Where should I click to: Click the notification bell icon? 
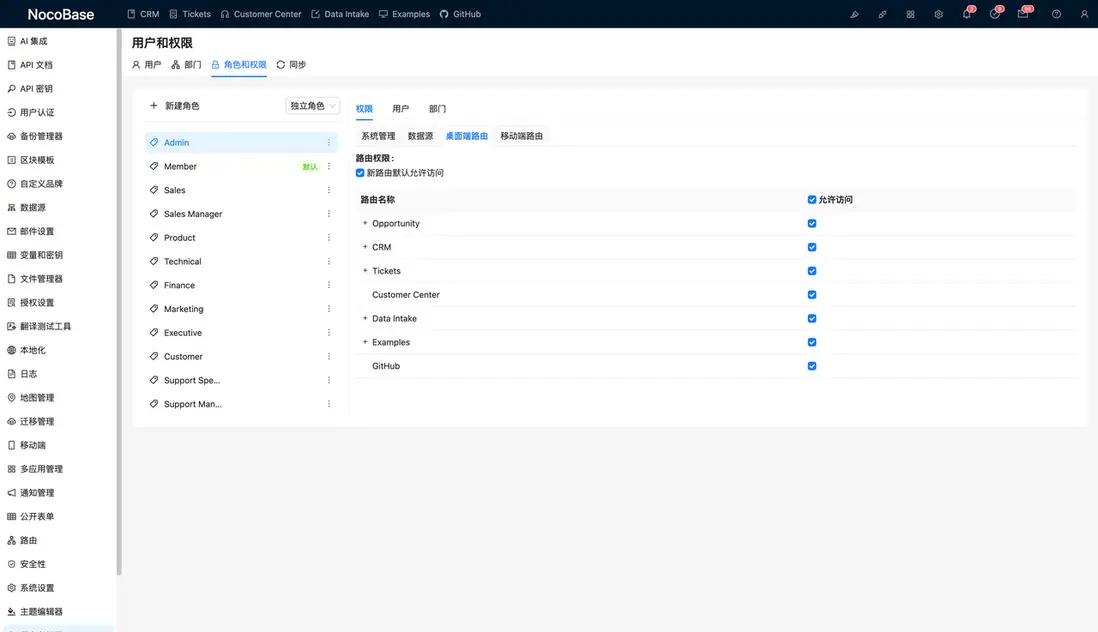pyautogui.click(x=966, y=14)
